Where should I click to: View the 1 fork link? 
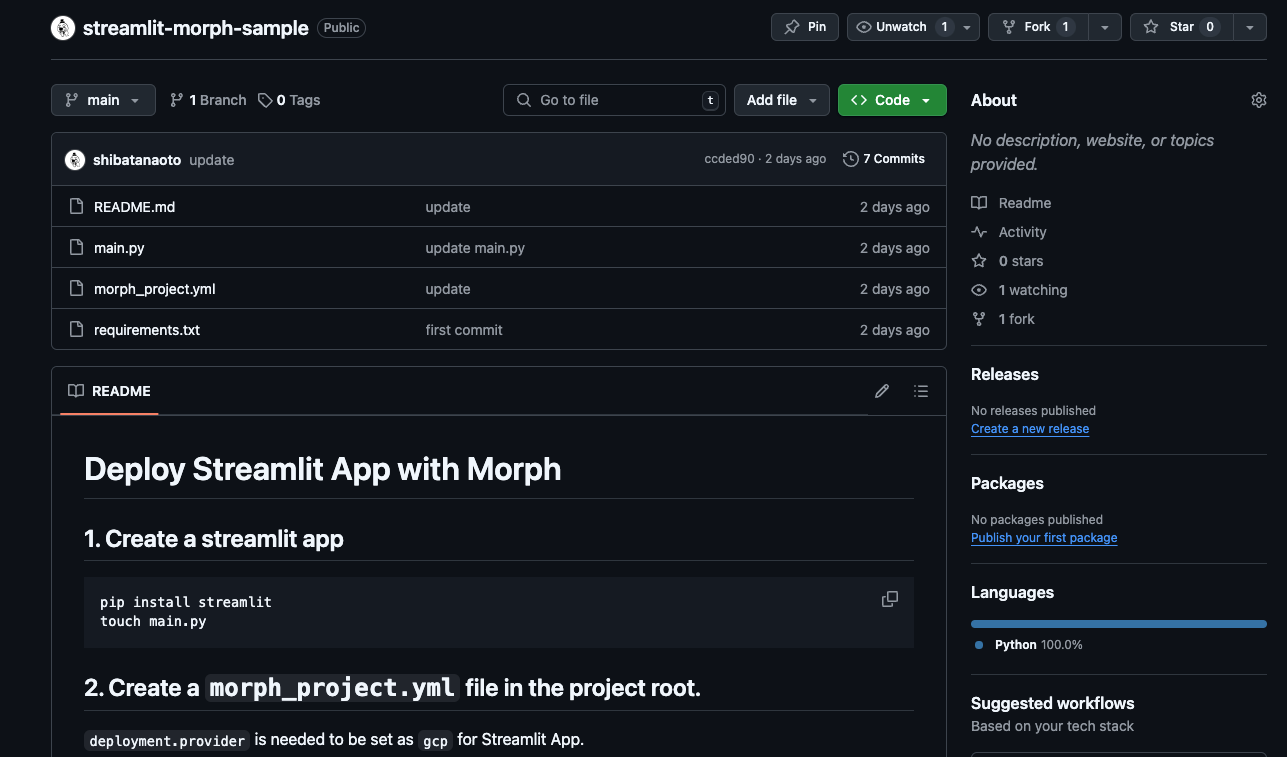tap(1017, 319)
